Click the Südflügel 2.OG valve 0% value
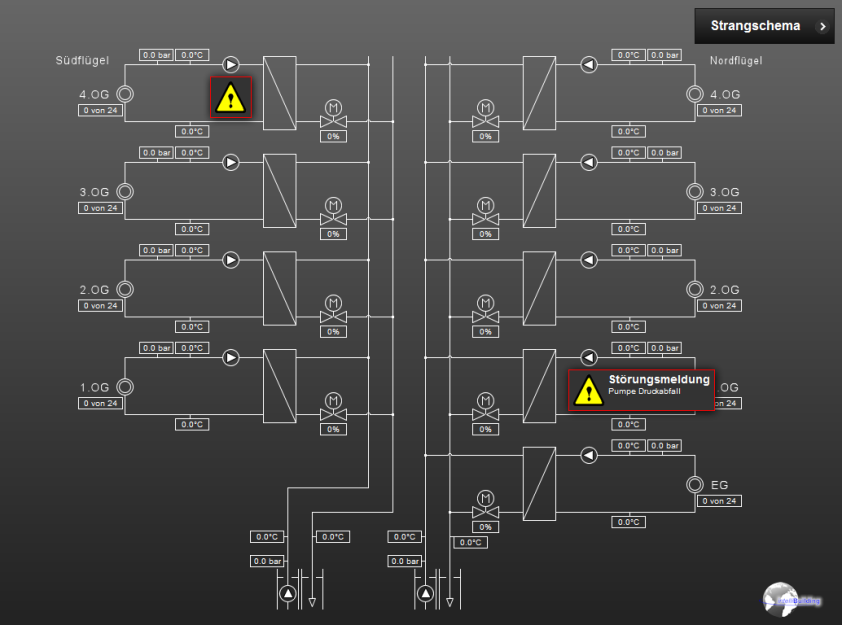 click(x=332, y=331)
